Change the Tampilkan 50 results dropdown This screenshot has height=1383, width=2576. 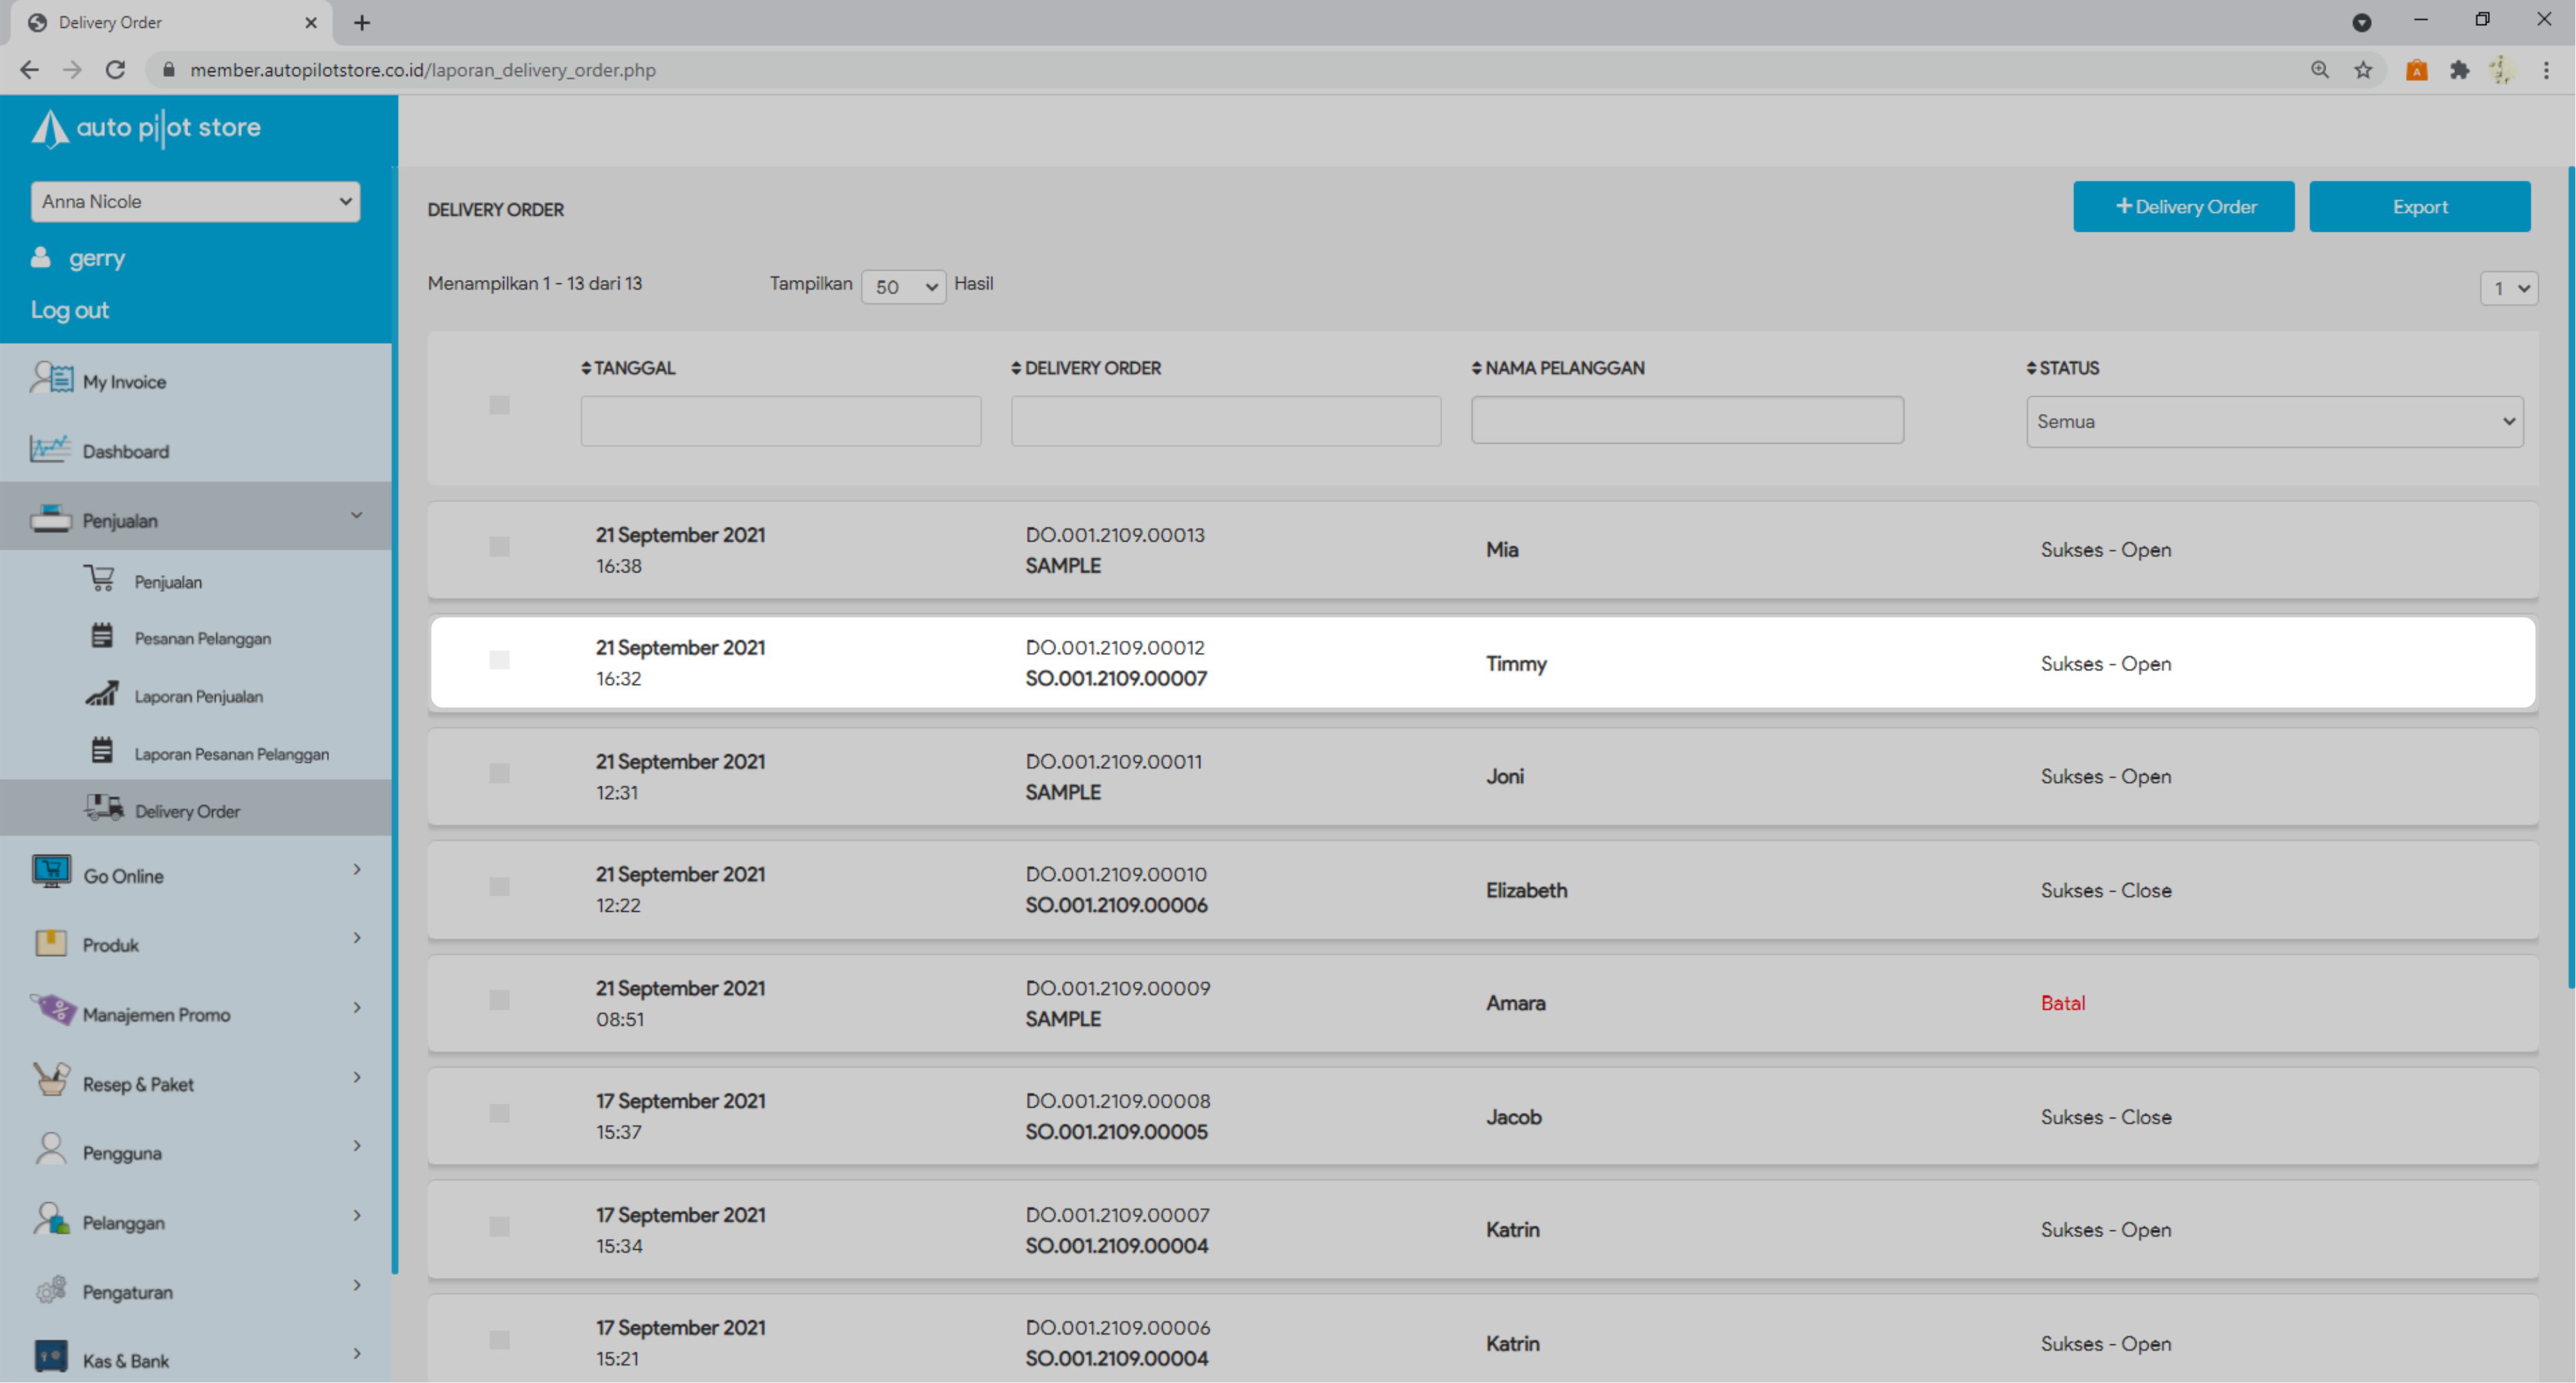[x=903, y=287]
